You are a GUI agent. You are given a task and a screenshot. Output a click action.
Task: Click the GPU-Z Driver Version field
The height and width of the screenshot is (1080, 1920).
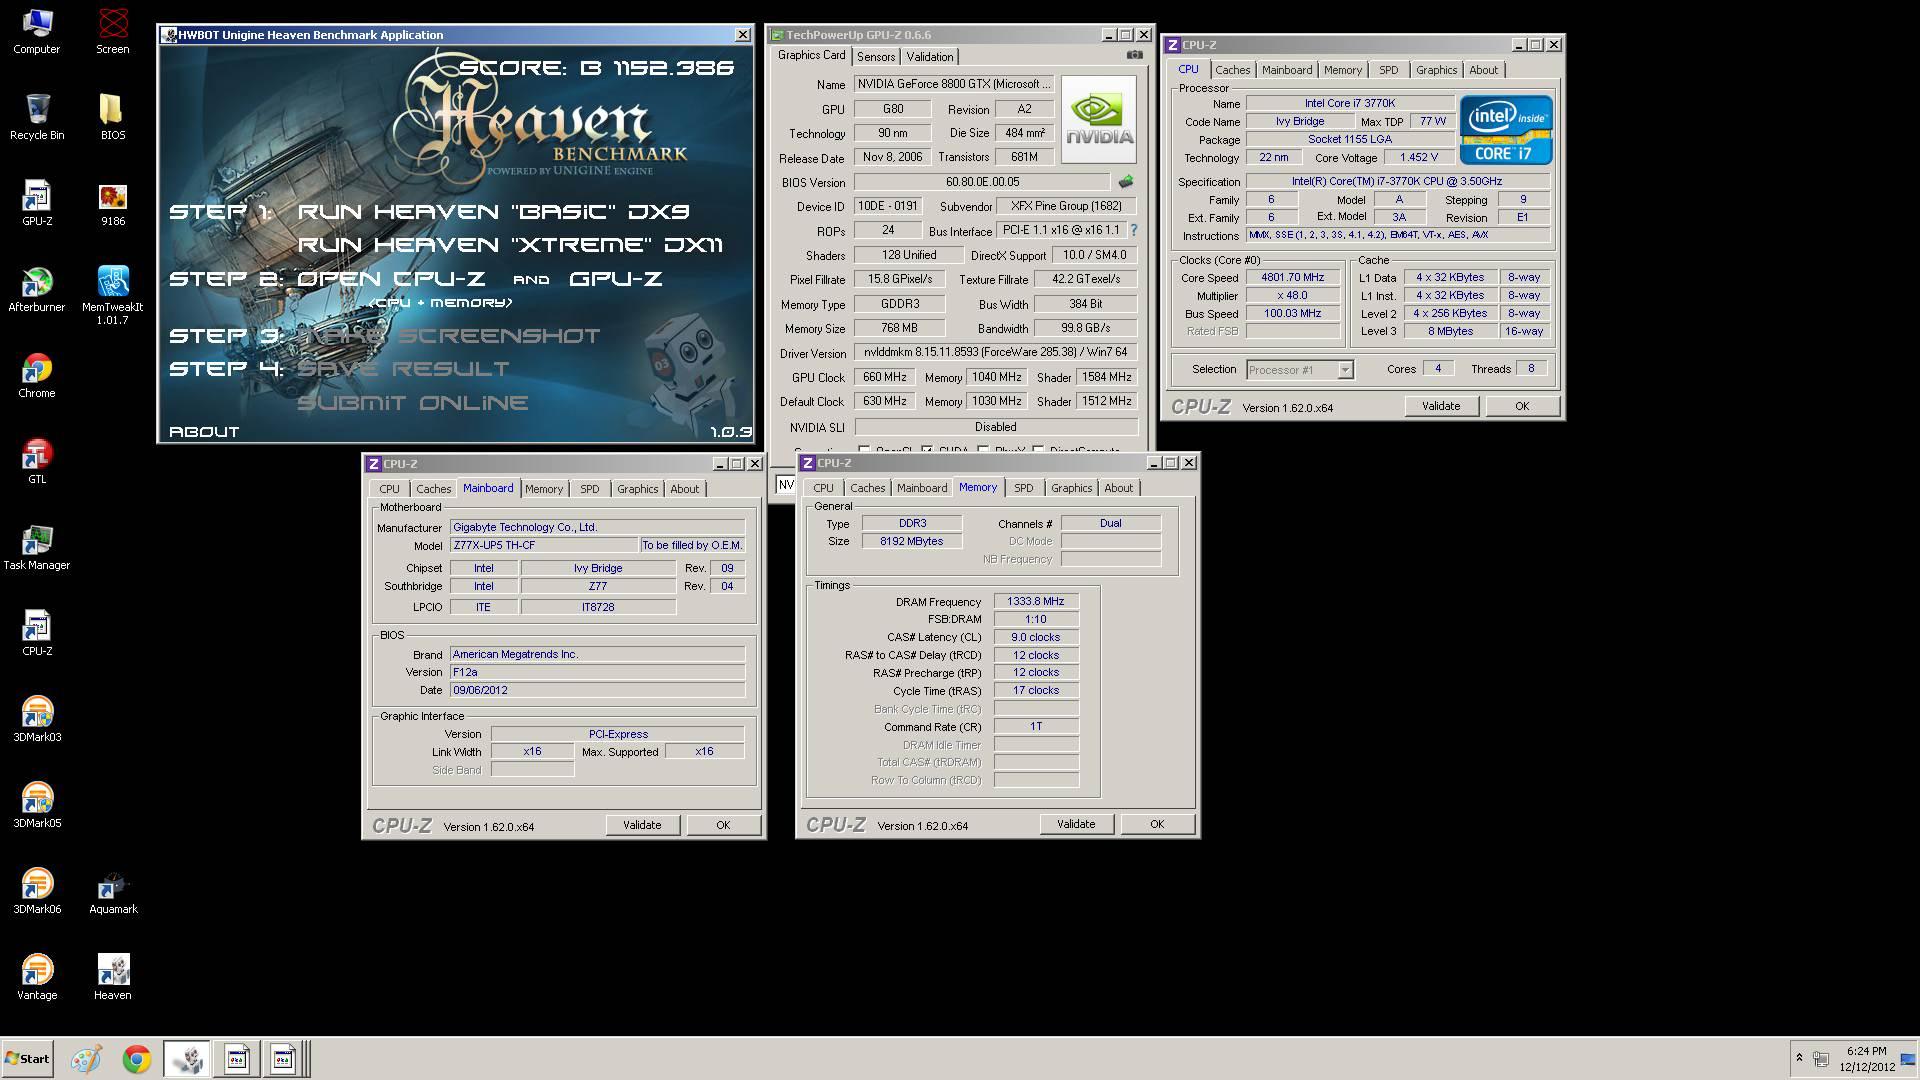[996, 353]
